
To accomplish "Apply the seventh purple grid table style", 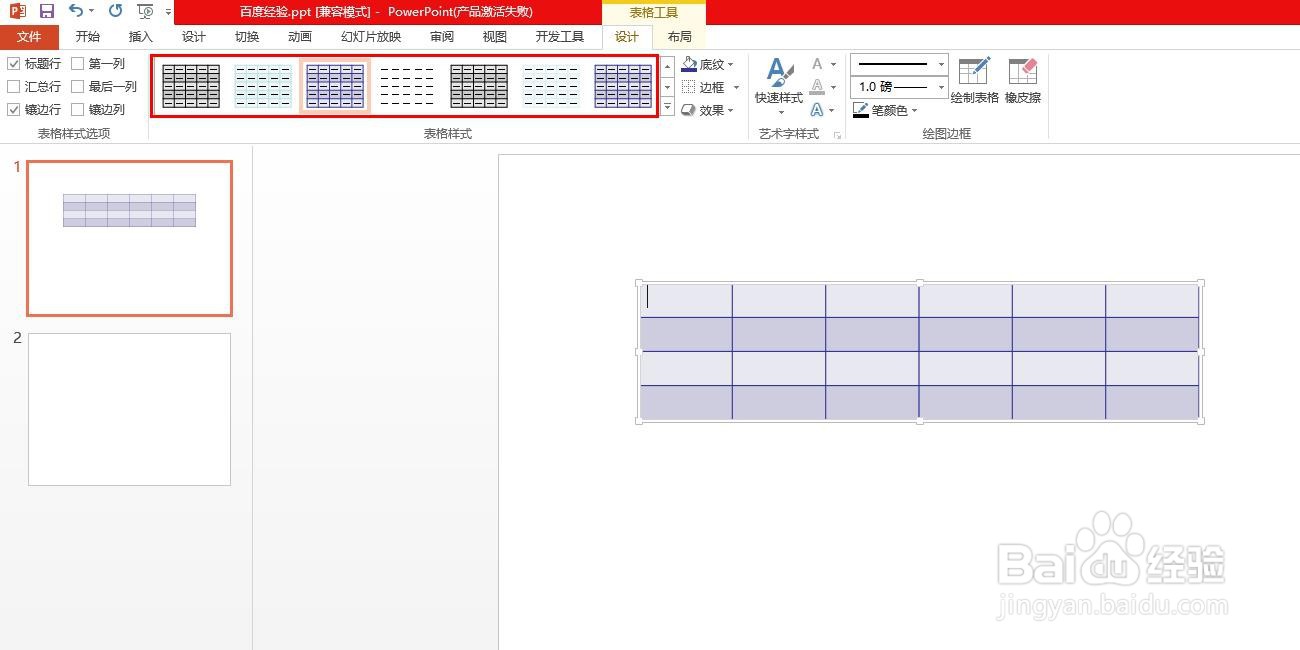I will pyautogui.click(x=623, y=87).
